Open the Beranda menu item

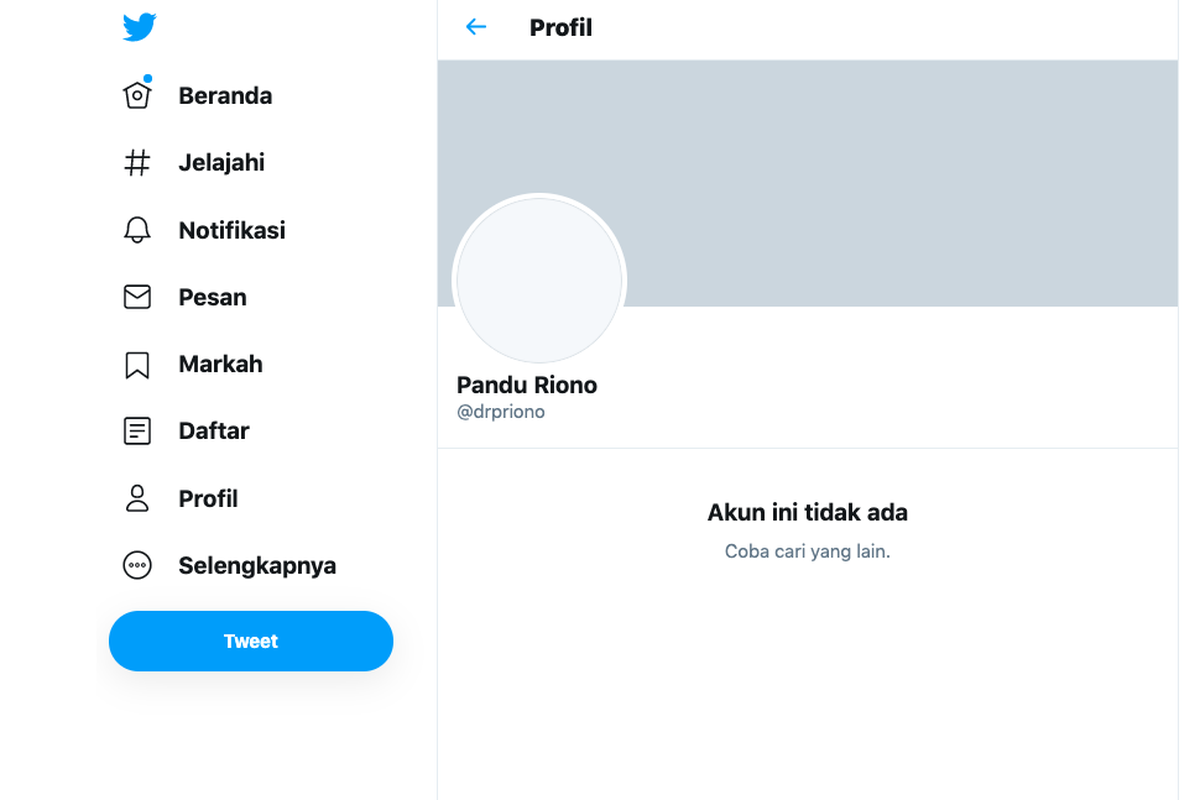(225, 96)
